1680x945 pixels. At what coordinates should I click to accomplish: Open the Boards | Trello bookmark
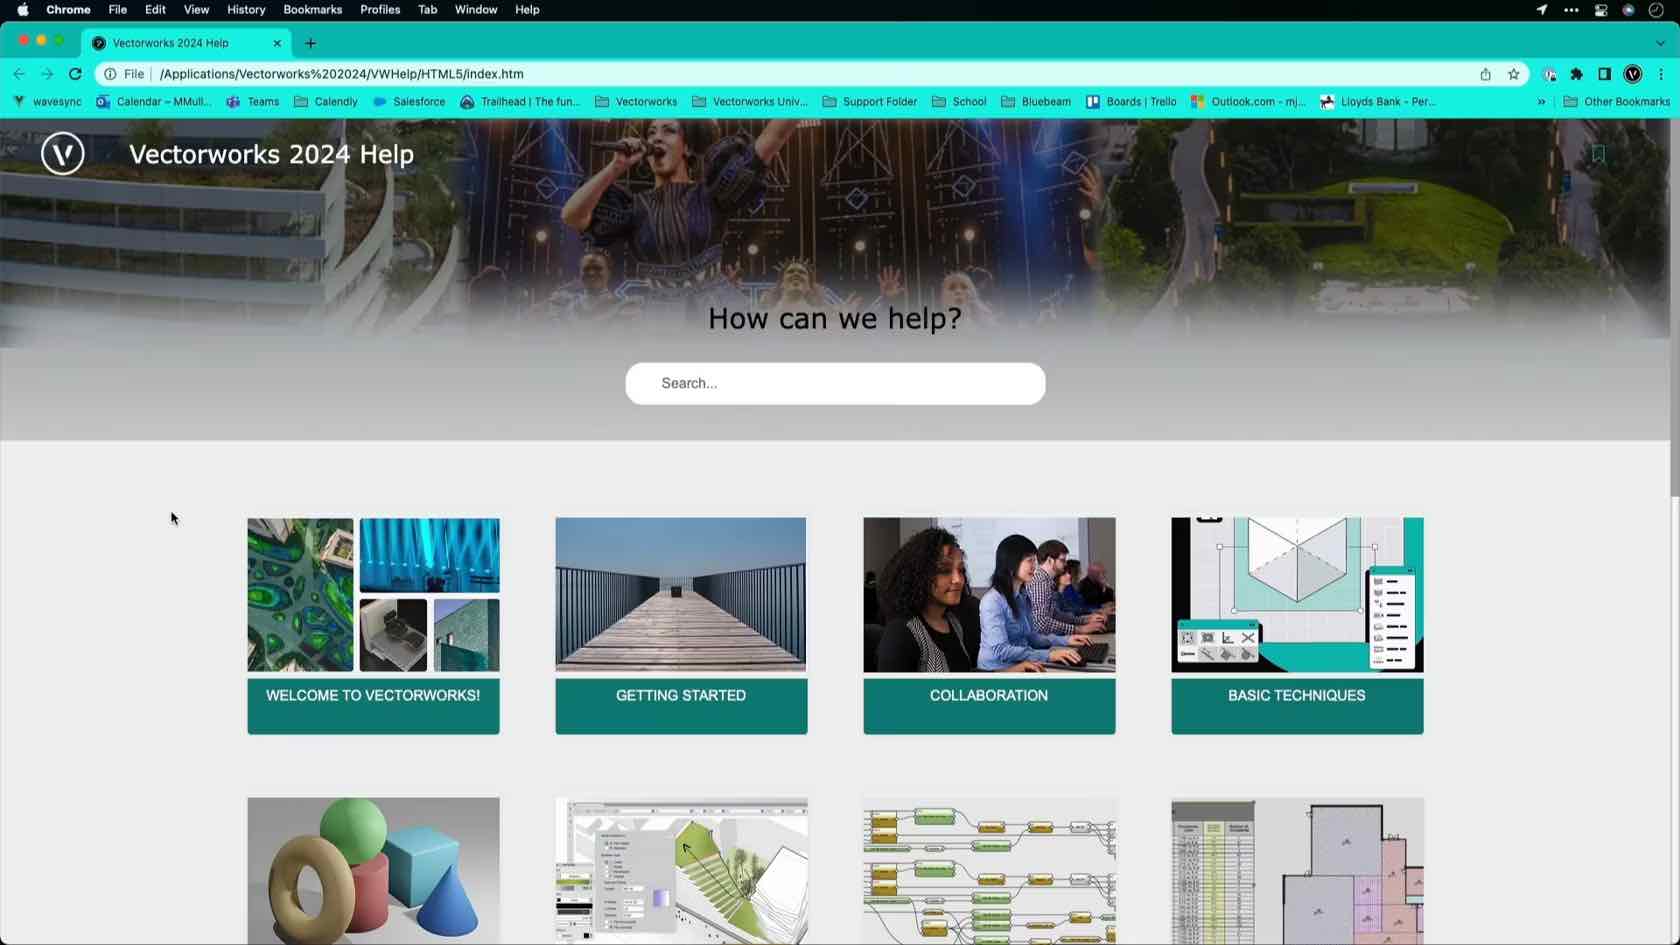(1131, 102)
